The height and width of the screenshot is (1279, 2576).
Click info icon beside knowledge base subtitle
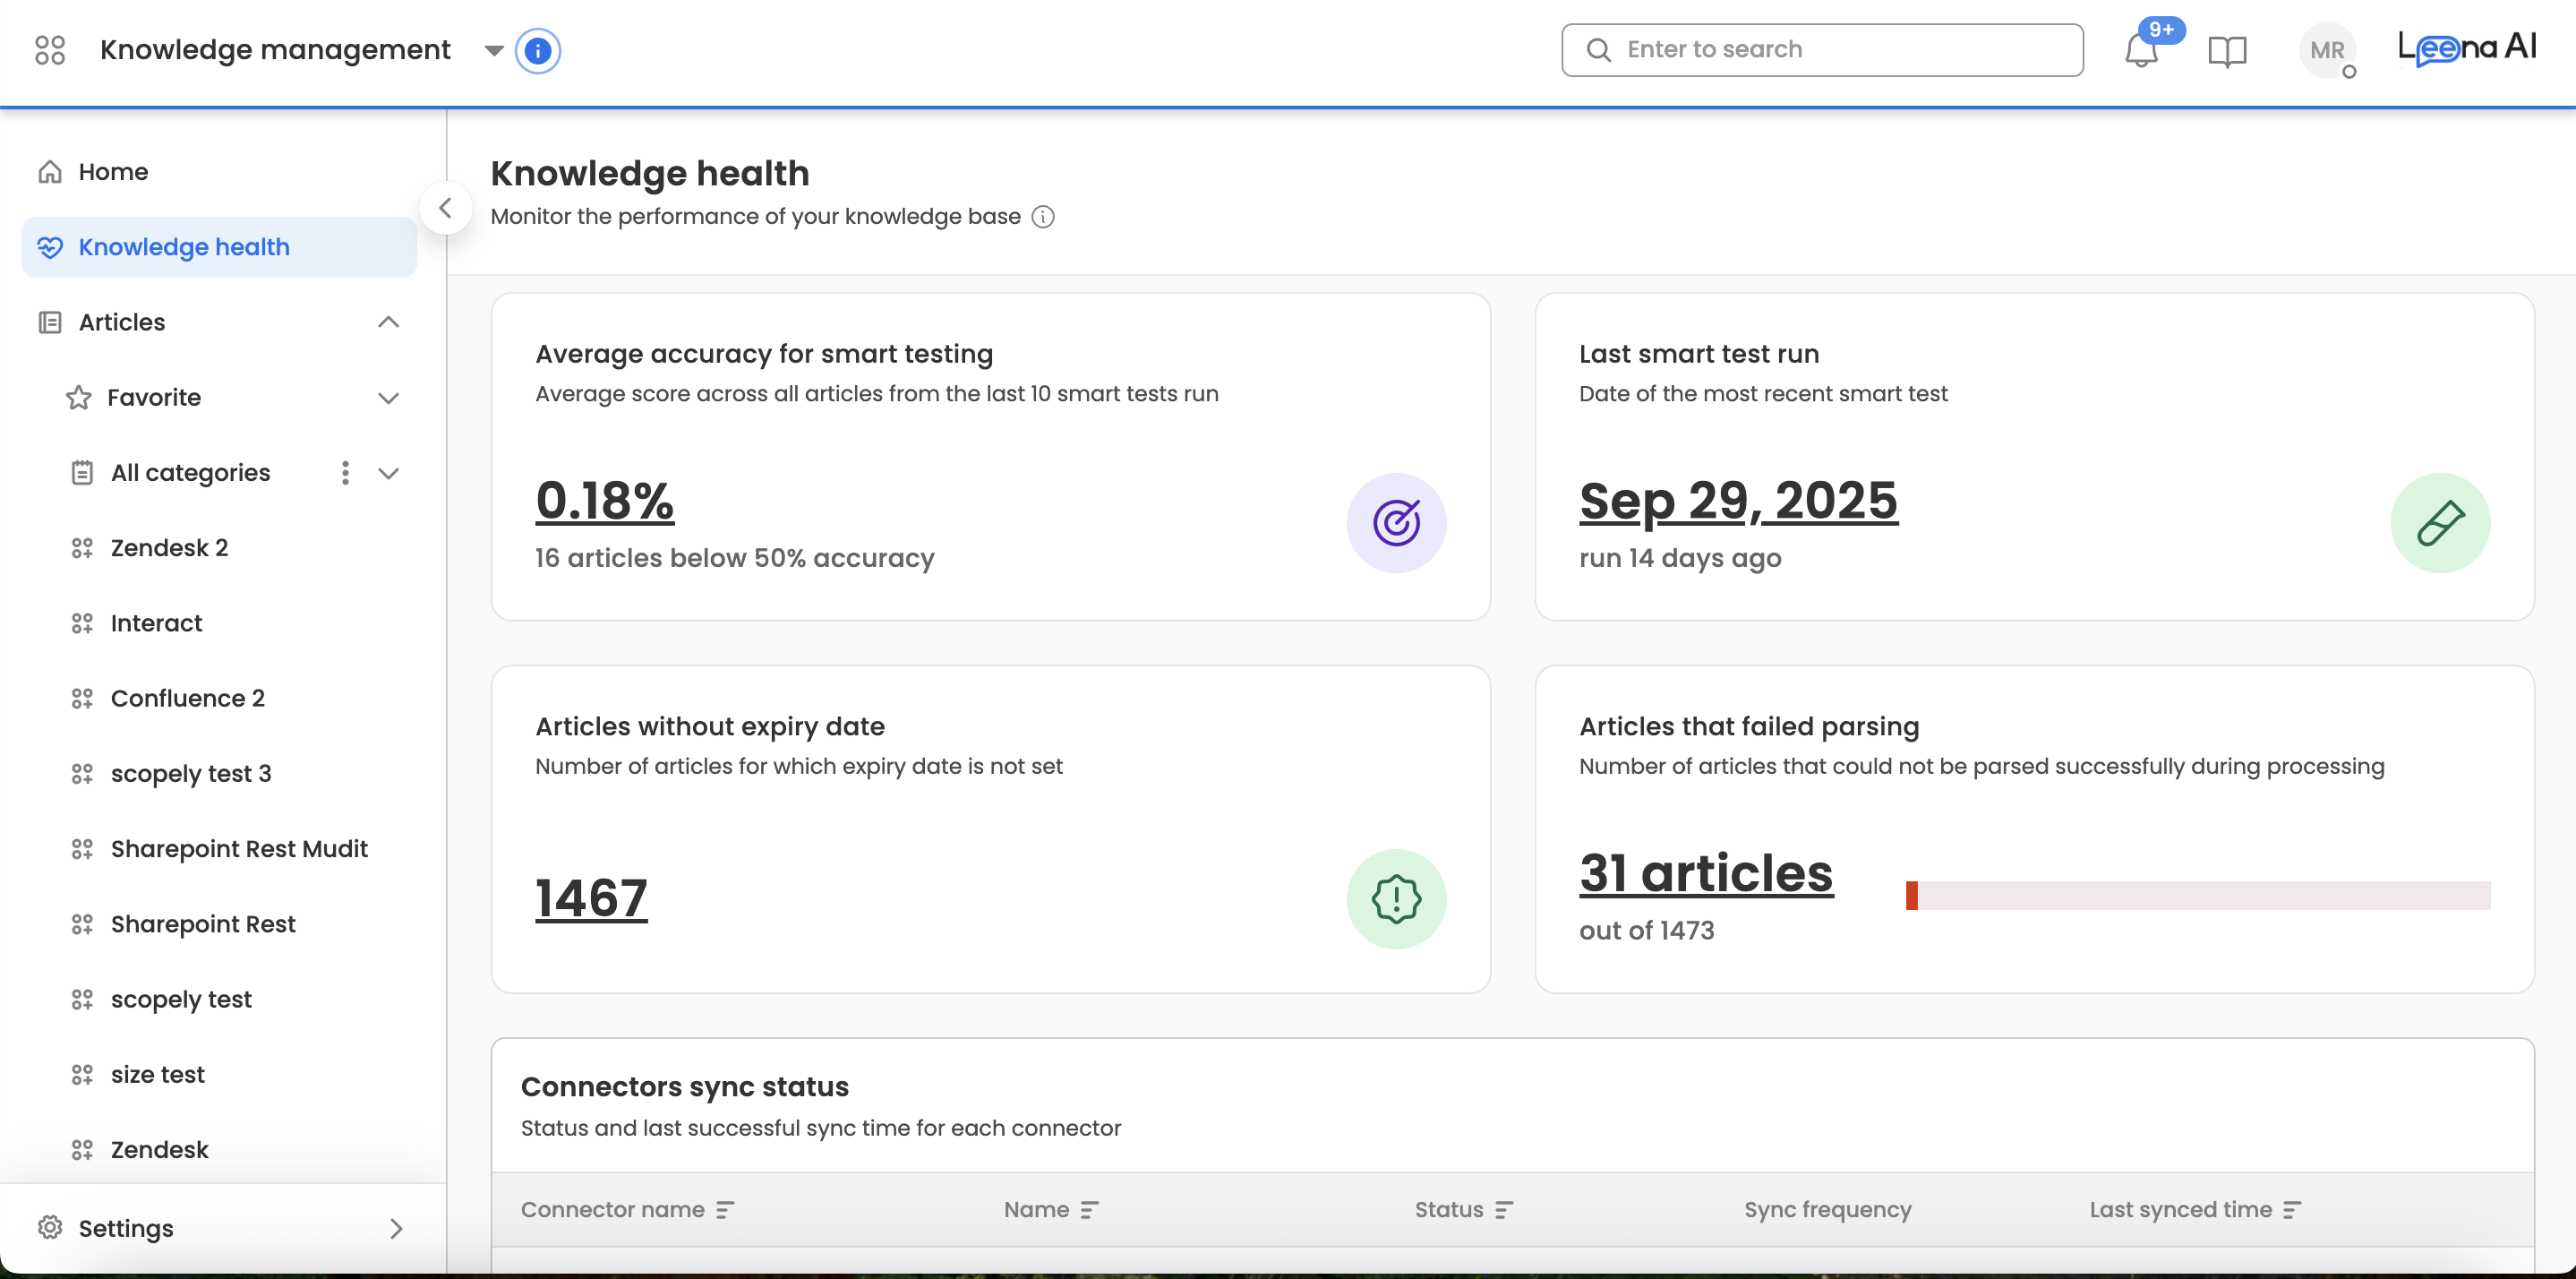pos(1042,217)
